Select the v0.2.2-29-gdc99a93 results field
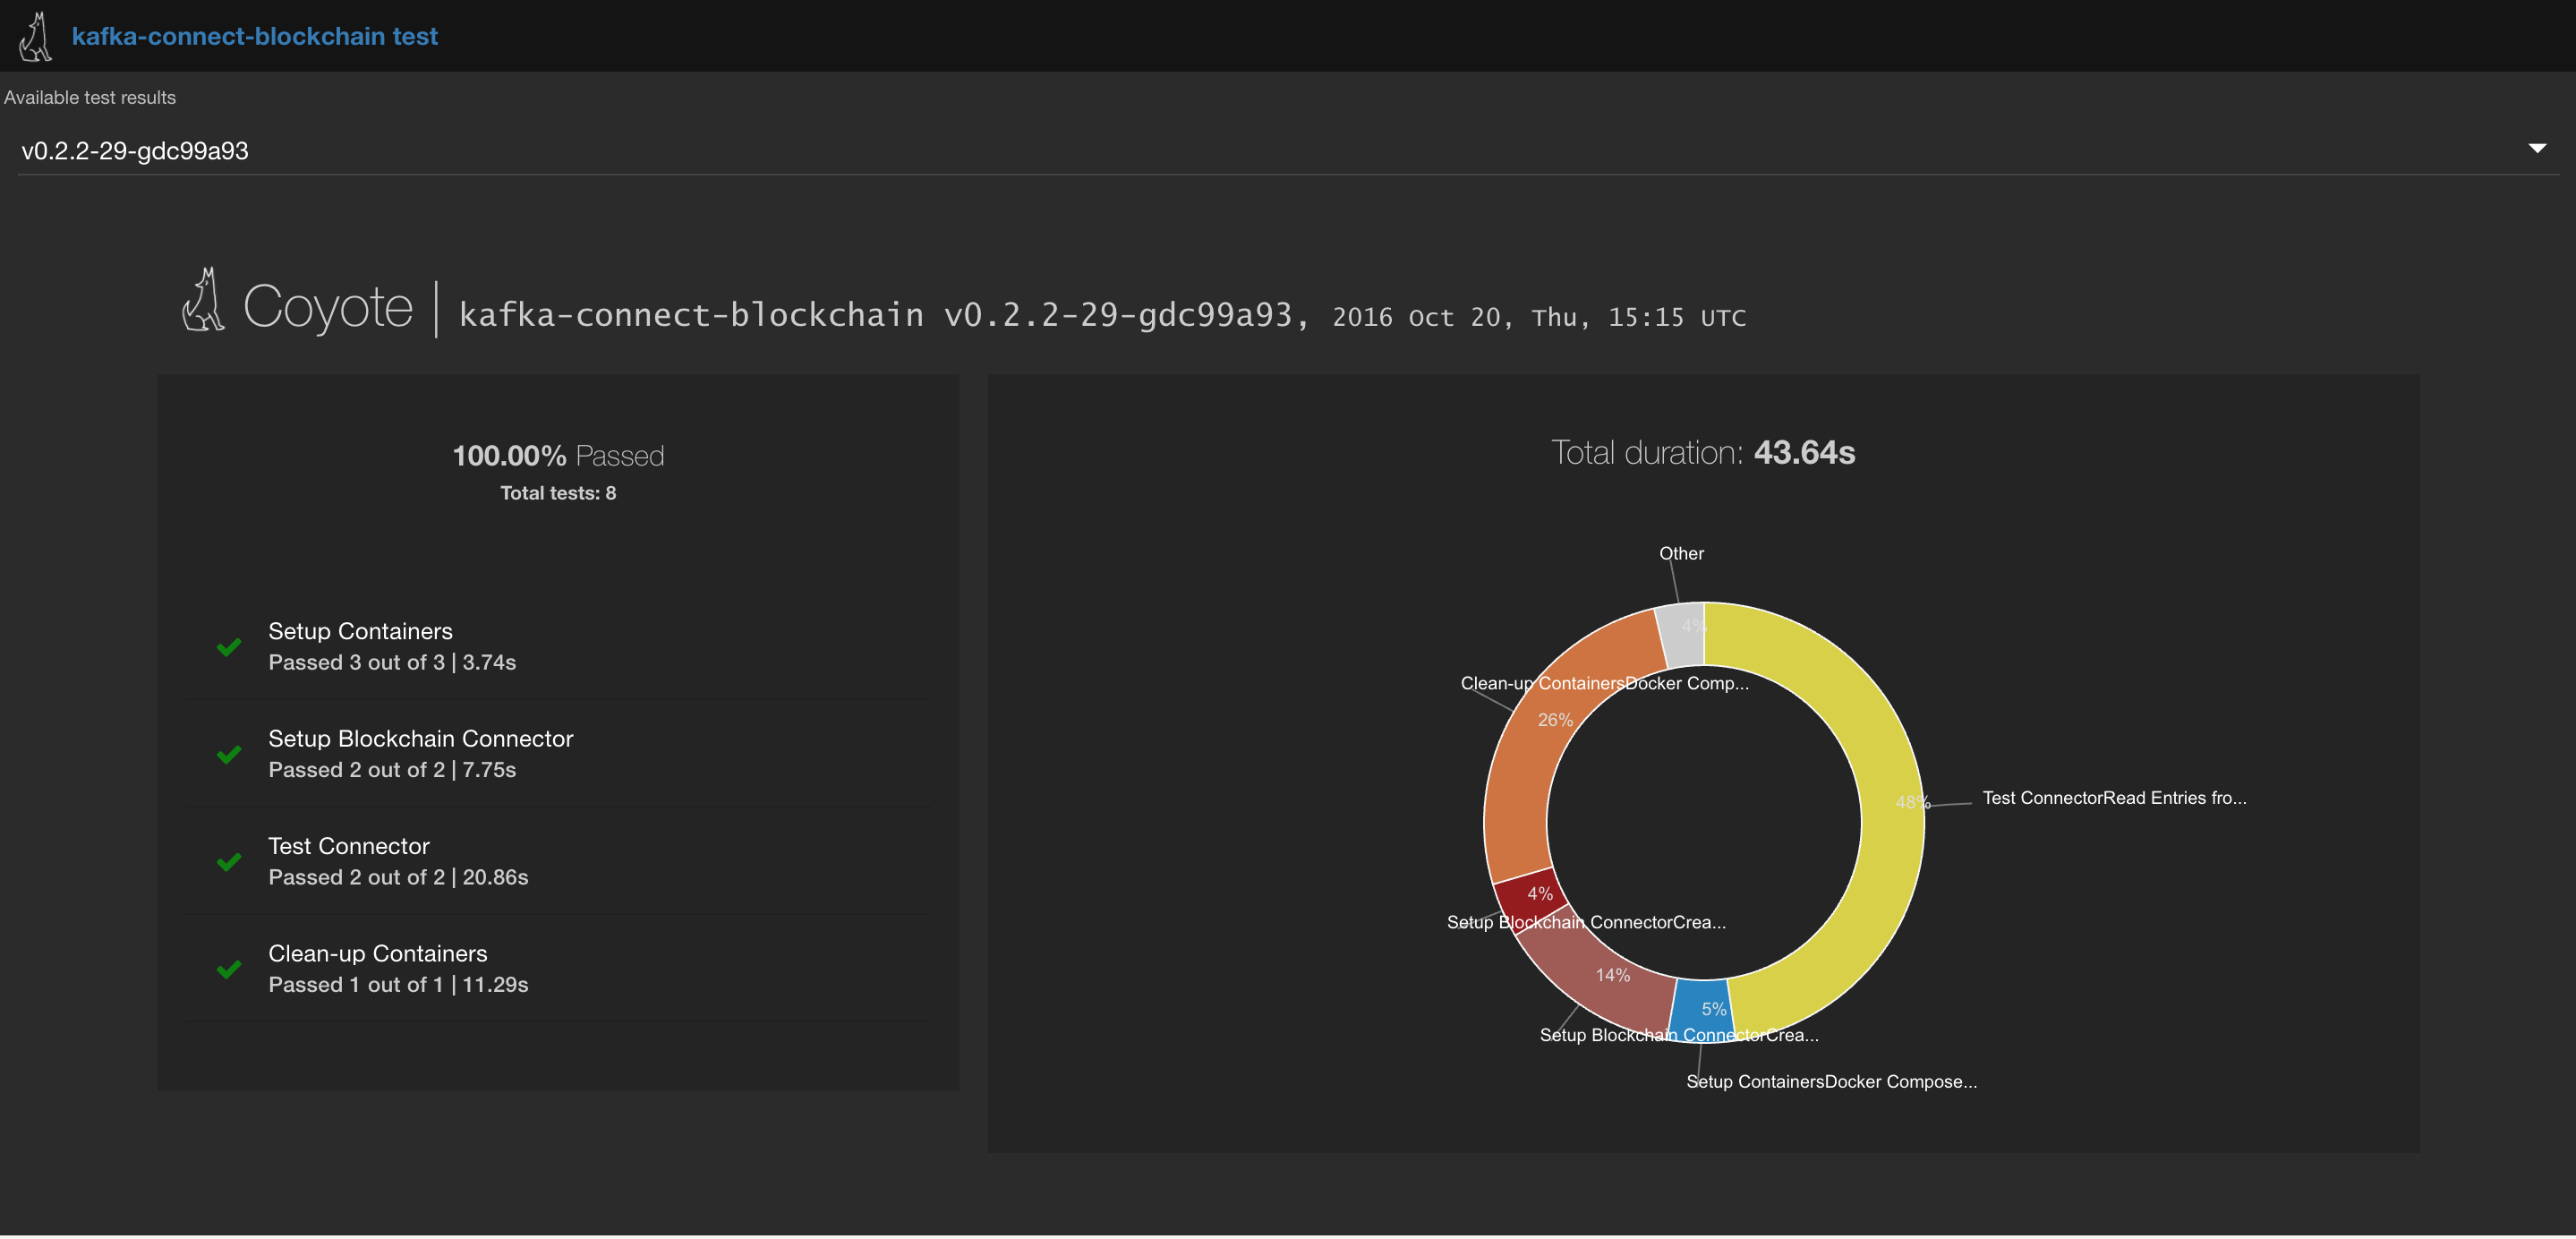This screenshot has height=1239, width=2576. 1287,151
